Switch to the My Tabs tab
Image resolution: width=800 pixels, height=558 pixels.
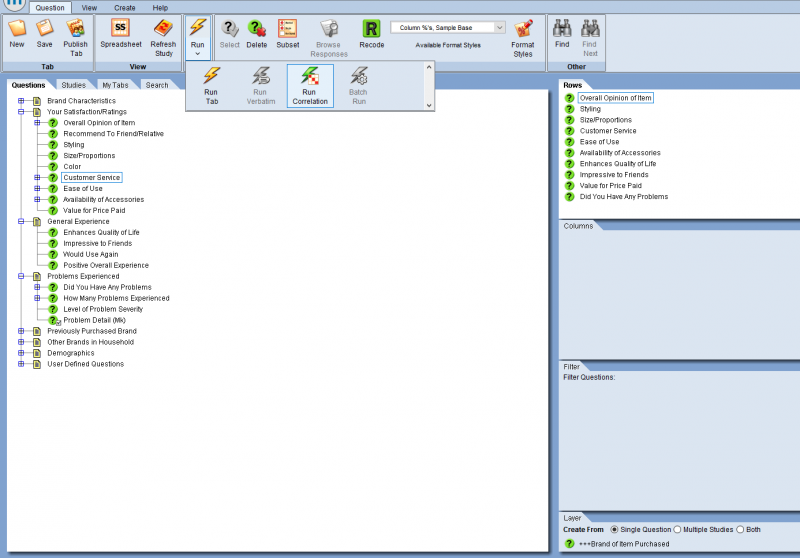(115, 85)
